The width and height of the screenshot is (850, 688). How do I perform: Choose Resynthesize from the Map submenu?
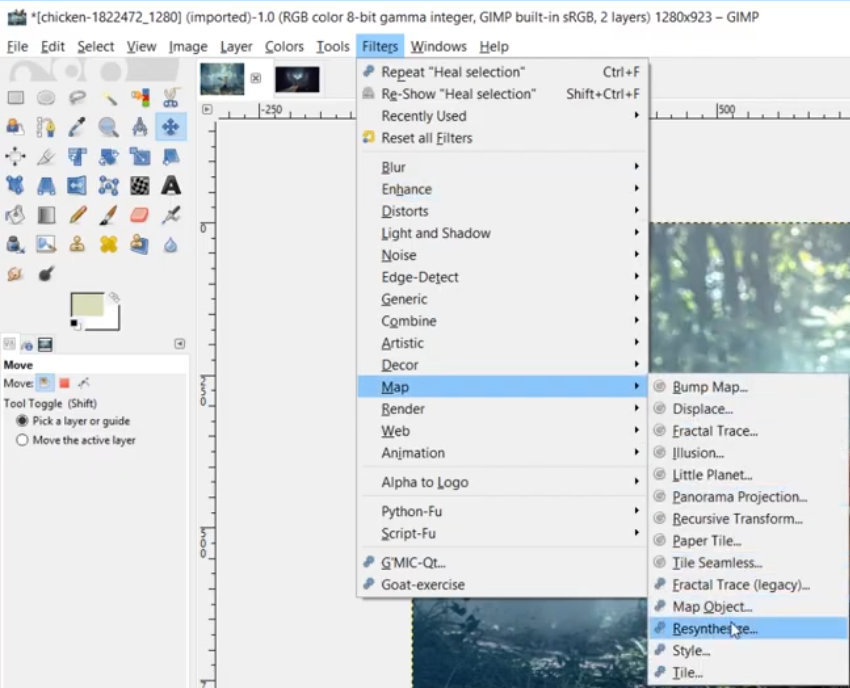click(x=749, y=628)
